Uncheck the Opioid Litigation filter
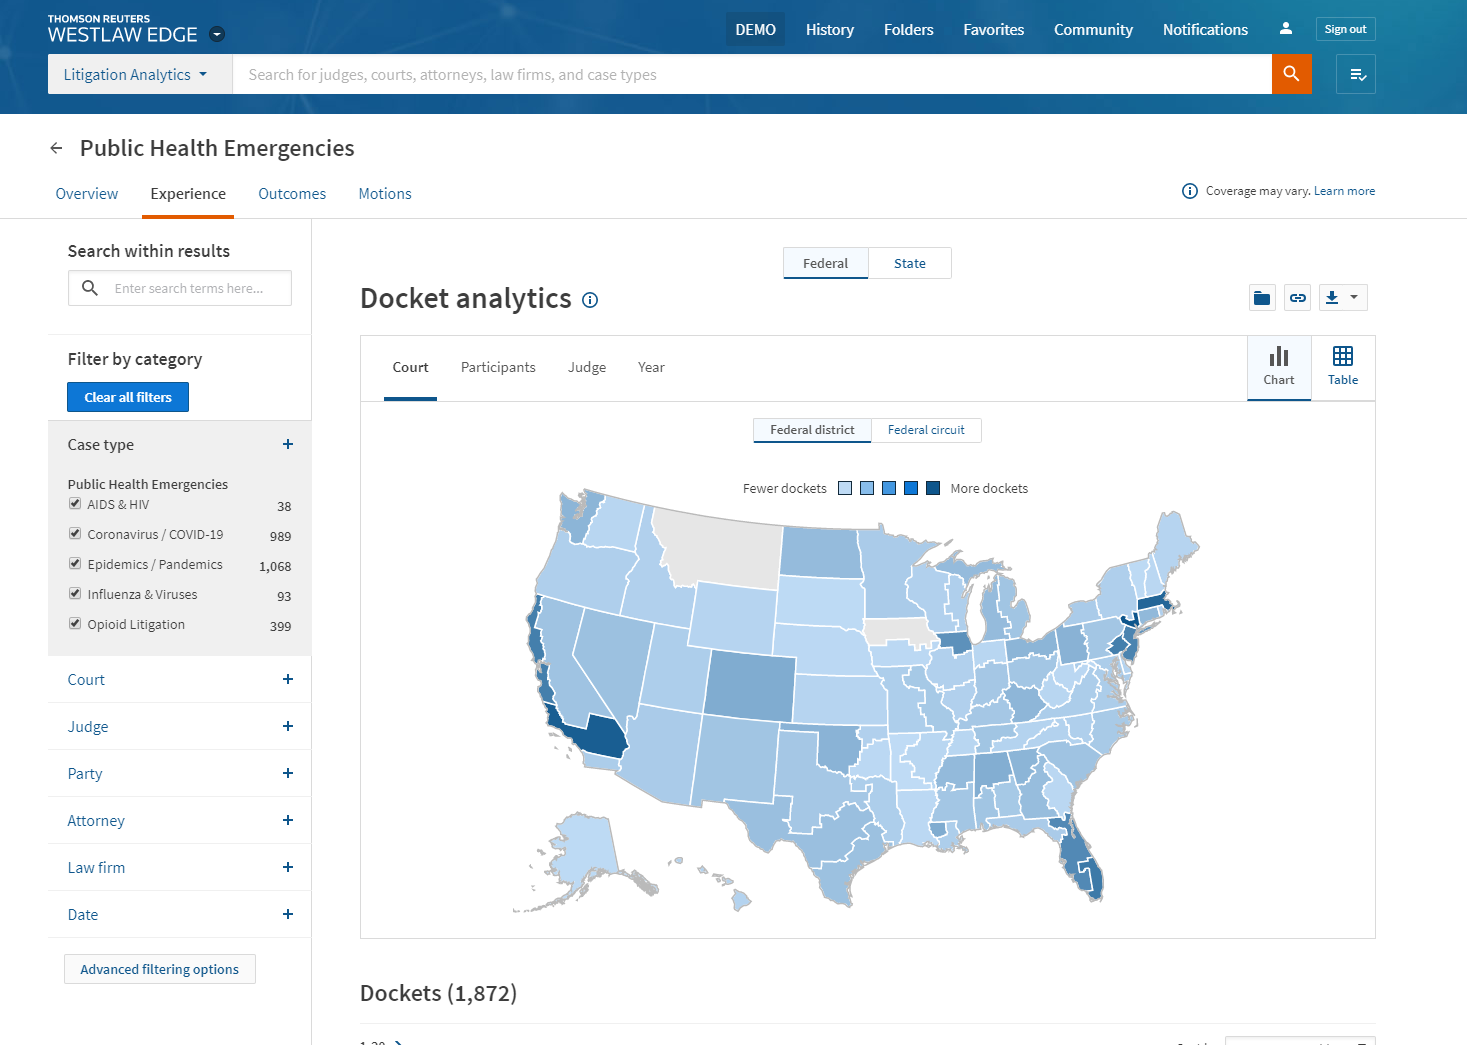 75,624
